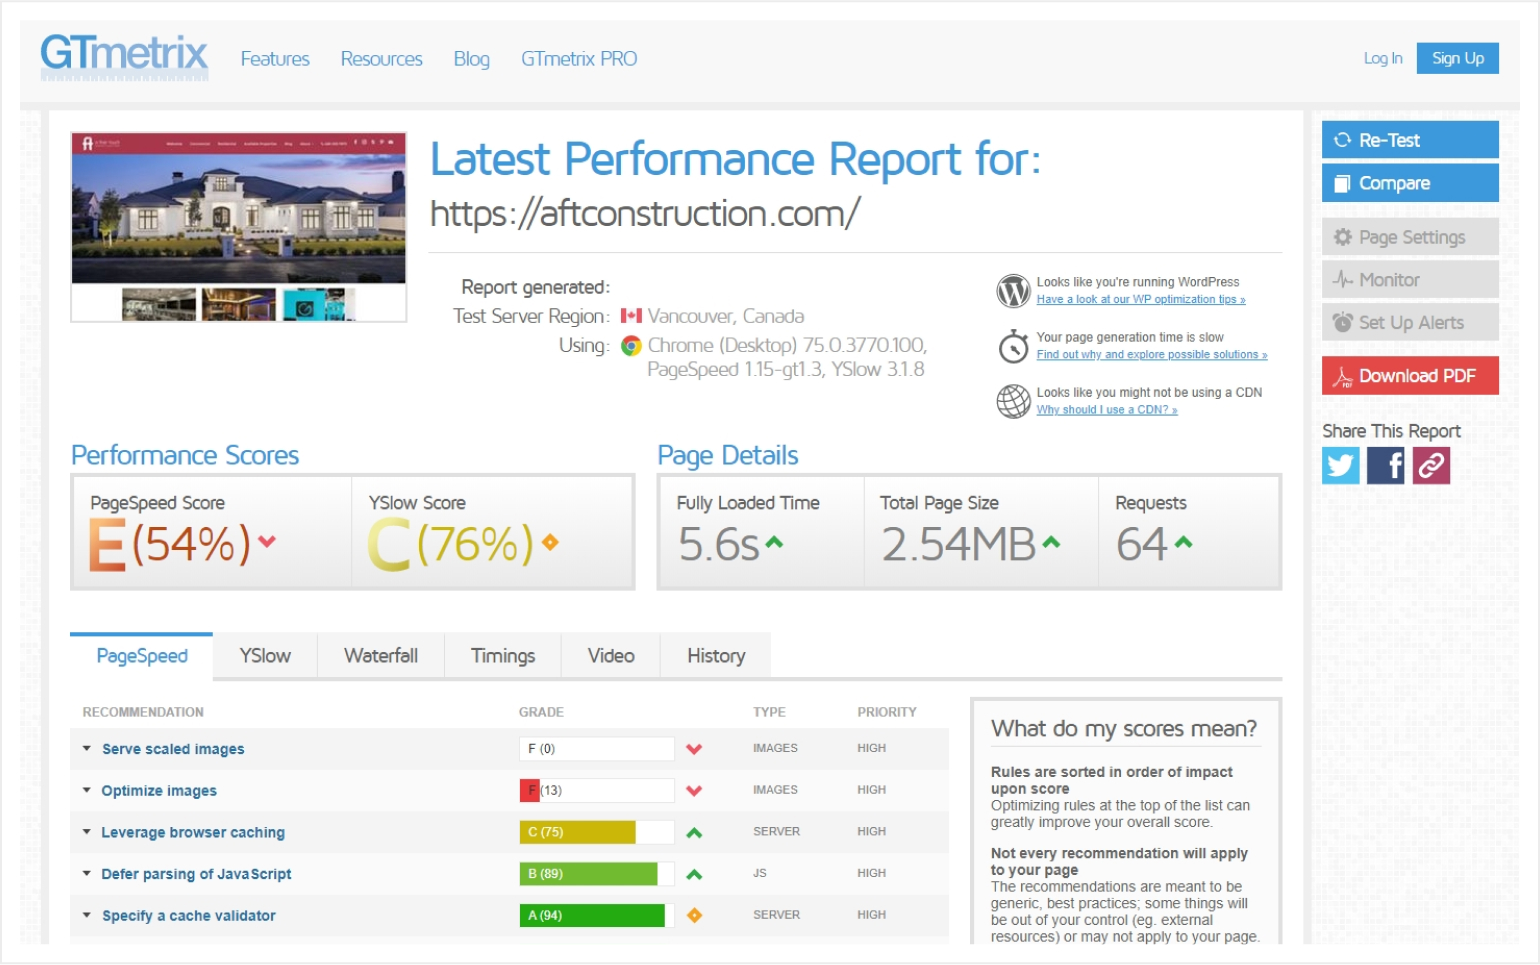Open GTmetrix PRO page
The width and height of the screenshot is (1540, 965).
click(x=579, y=59)
